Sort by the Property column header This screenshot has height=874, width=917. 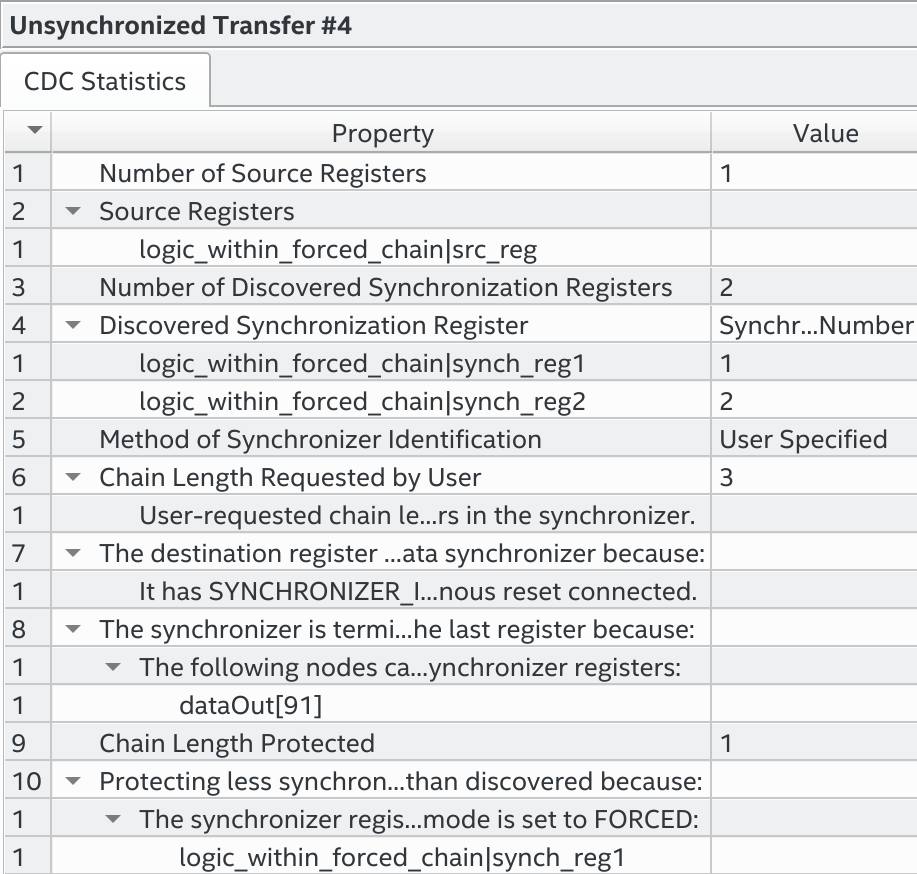tap(382, 133)
